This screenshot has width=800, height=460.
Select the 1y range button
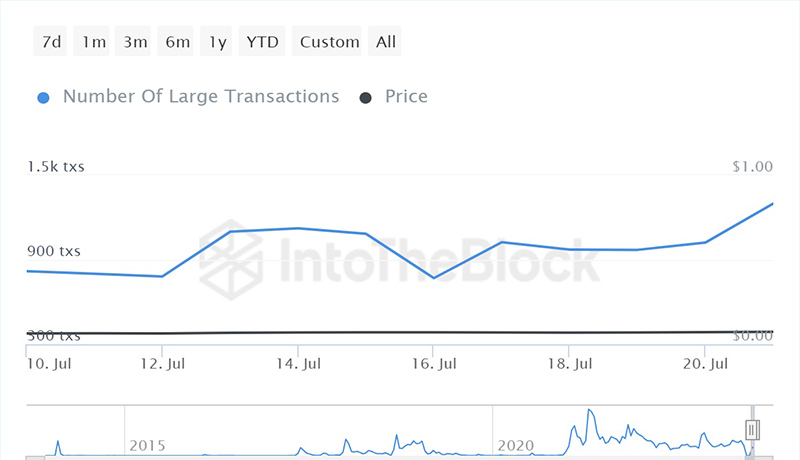pos(217,42)
